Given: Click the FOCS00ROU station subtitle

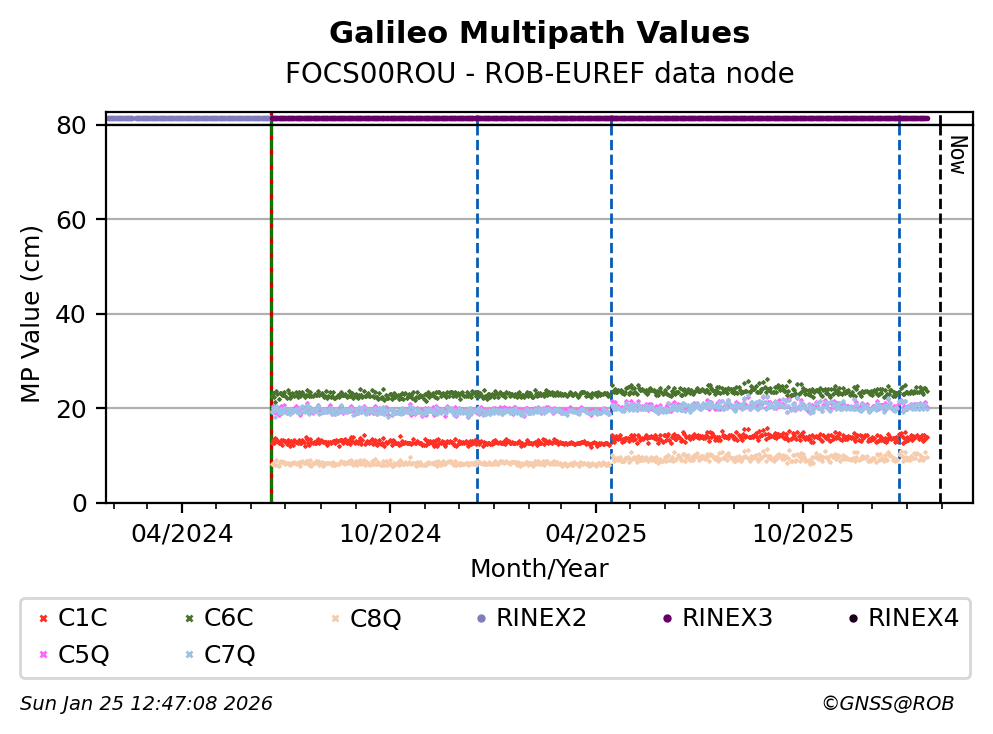Looking at the screenshot, I should pos(539,74).
